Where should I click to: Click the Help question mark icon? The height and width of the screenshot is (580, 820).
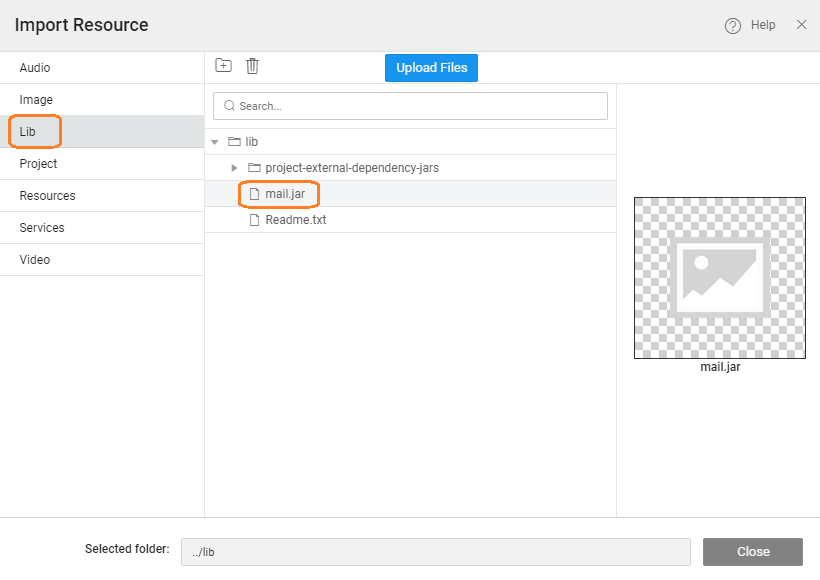coord(732,26)
